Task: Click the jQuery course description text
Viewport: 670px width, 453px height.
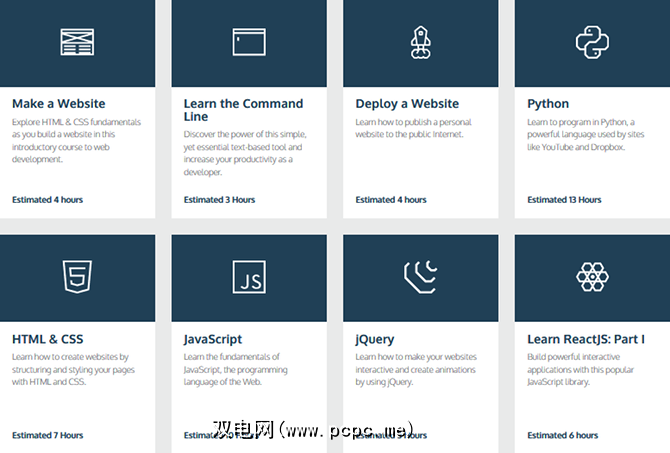Action: 416,369
